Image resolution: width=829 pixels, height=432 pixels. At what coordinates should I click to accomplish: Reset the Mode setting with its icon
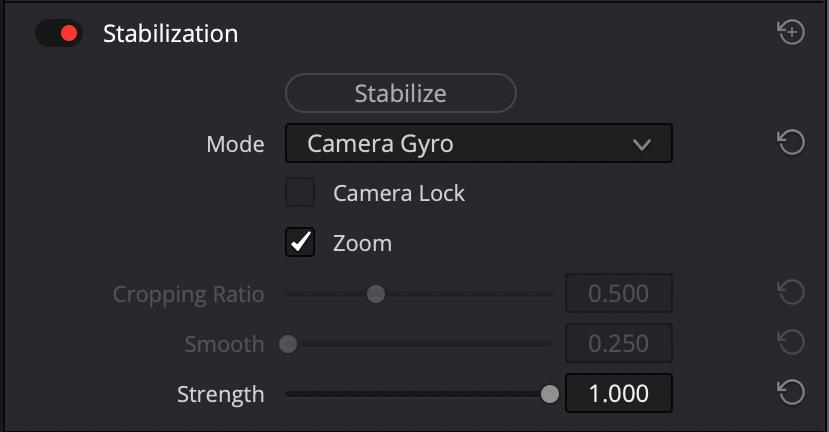(x=791, y=143)
